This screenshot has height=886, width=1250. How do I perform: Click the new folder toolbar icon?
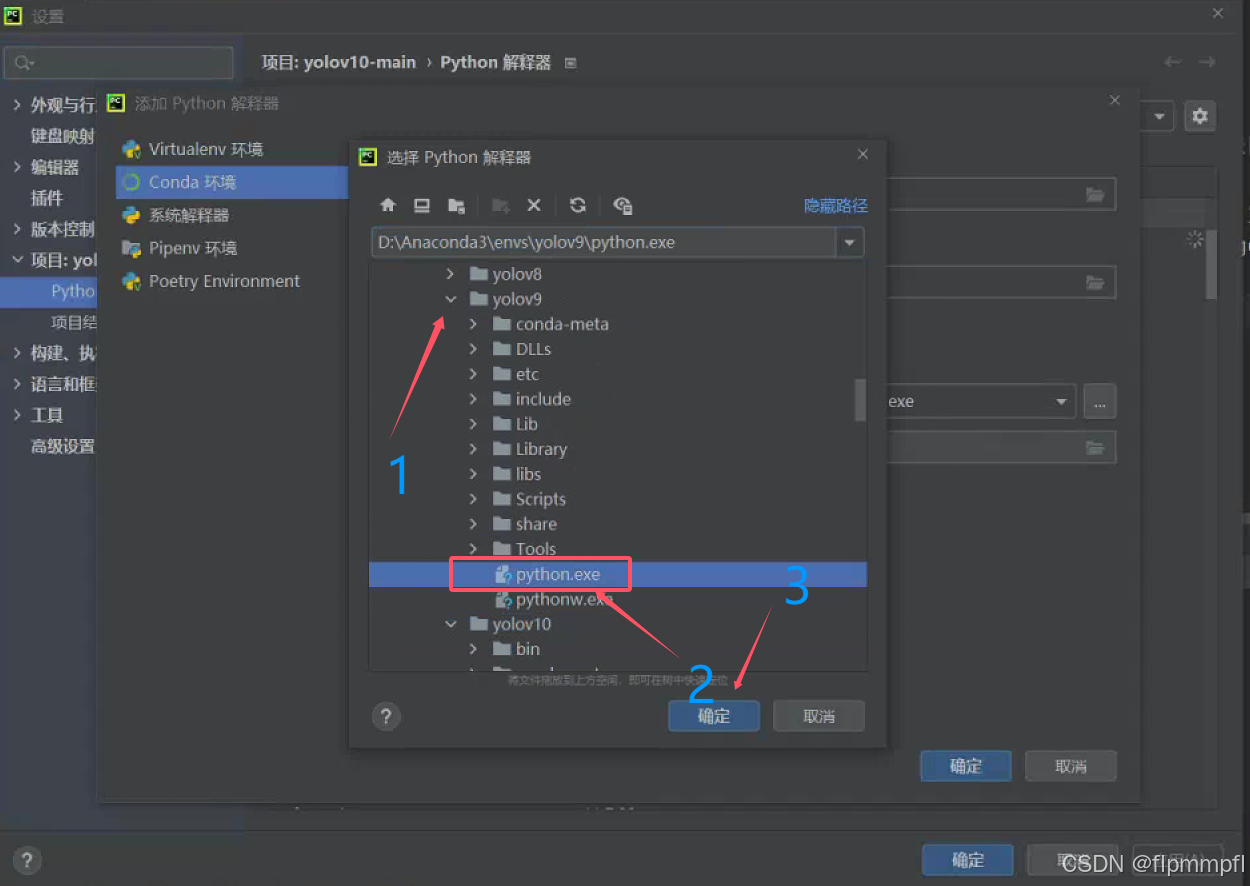(500, 205)
